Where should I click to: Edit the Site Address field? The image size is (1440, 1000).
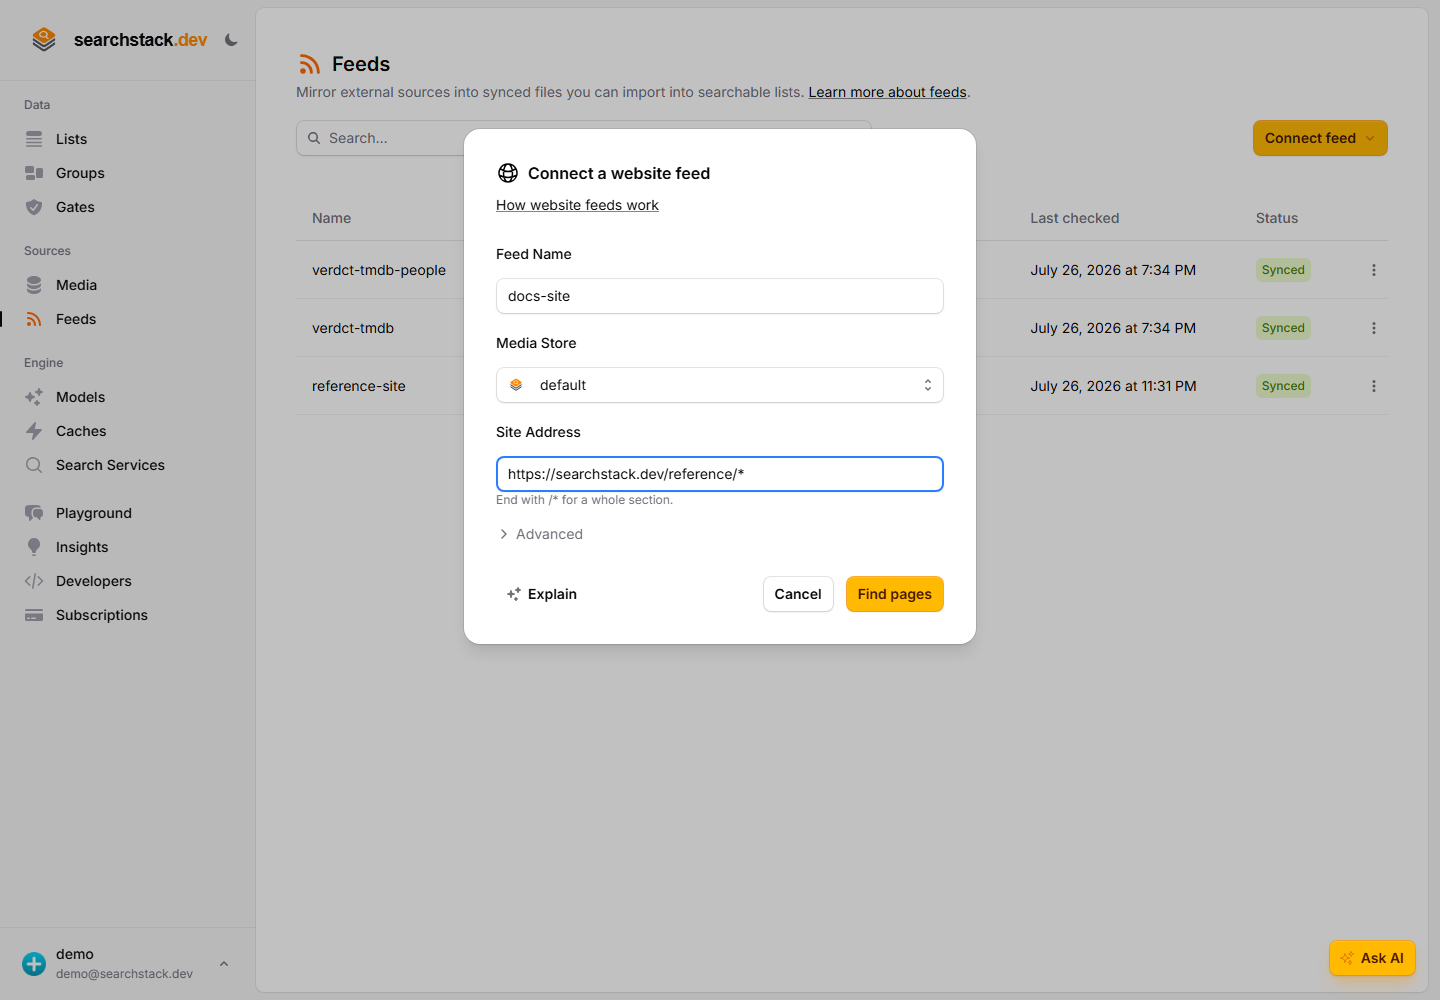(x=720, y=474)
